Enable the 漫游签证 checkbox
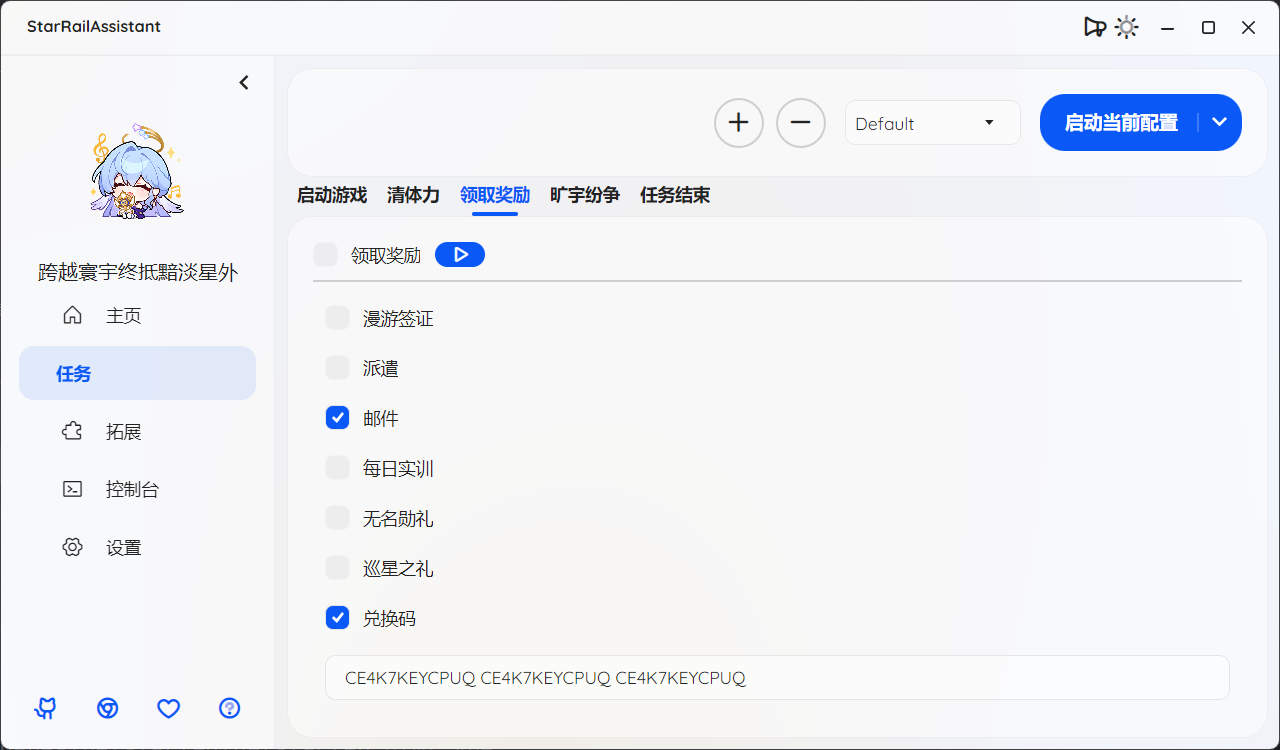The image size is (1280, 750). click(x=337, y=317)
